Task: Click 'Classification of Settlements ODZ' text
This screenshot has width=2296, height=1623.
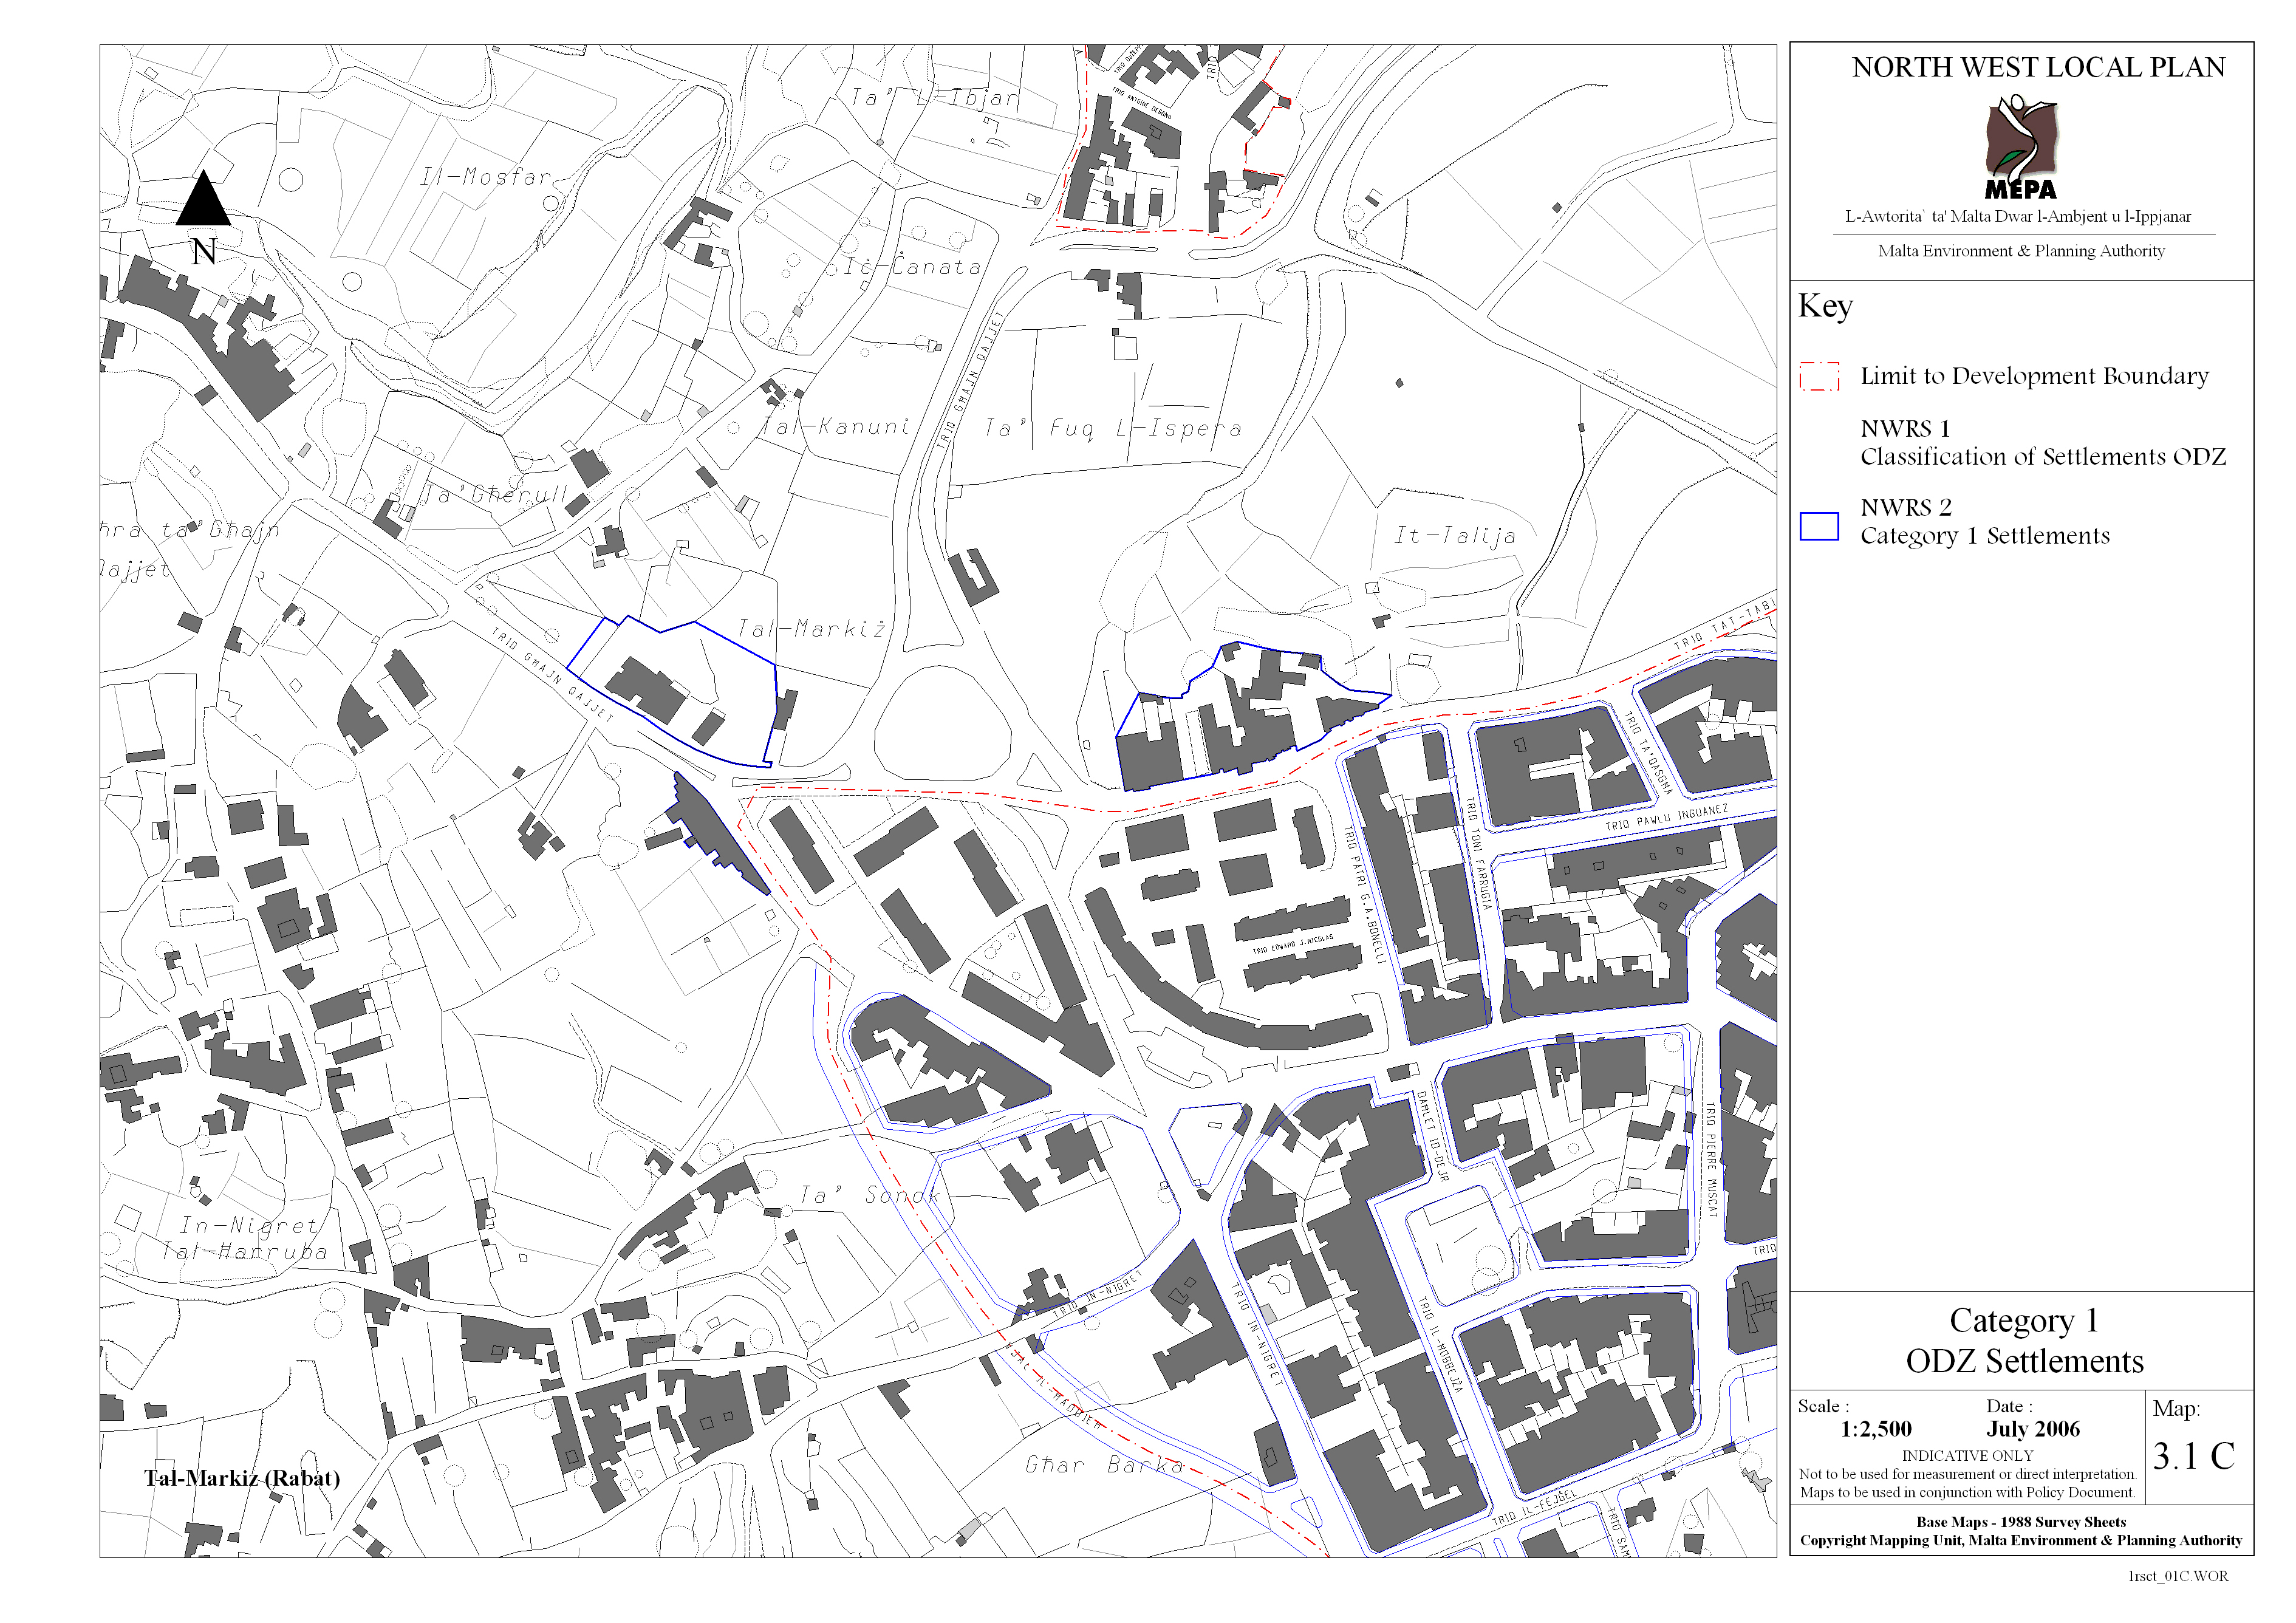Action: pos(2043,456)
